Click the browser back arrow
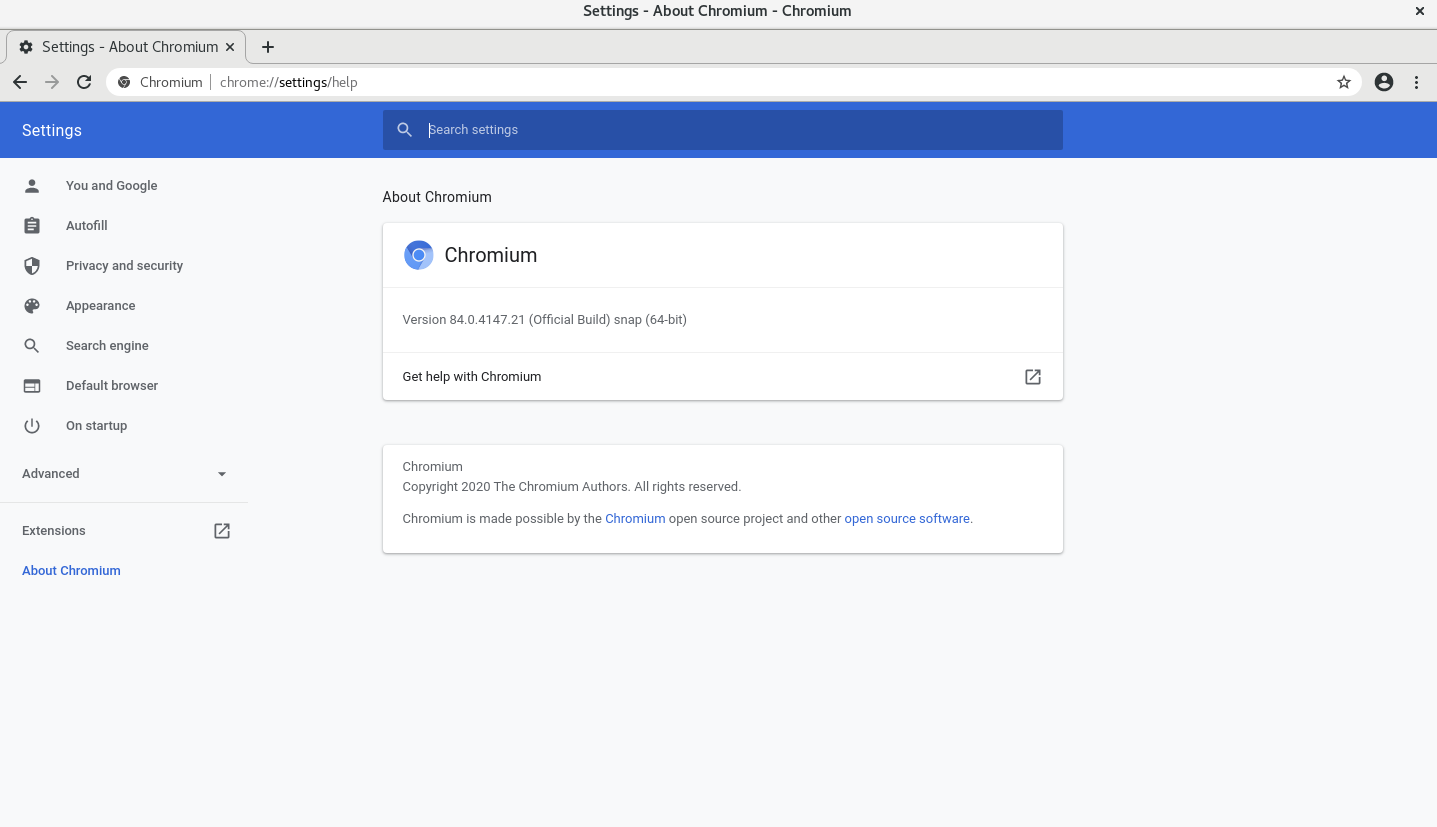This screenshot has height=827, width=1437. coord(20,82)
